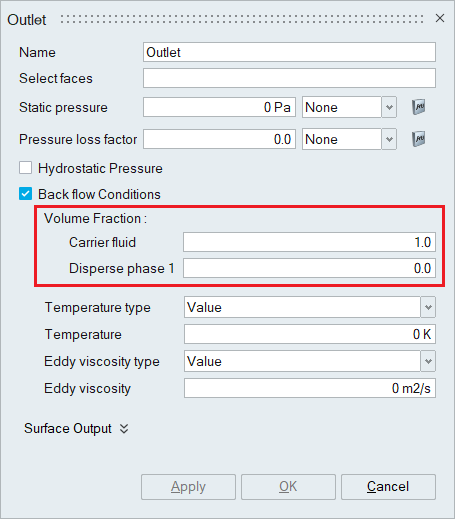
Task: Open Static pressure None dropdown
Action: click(349, 107)
